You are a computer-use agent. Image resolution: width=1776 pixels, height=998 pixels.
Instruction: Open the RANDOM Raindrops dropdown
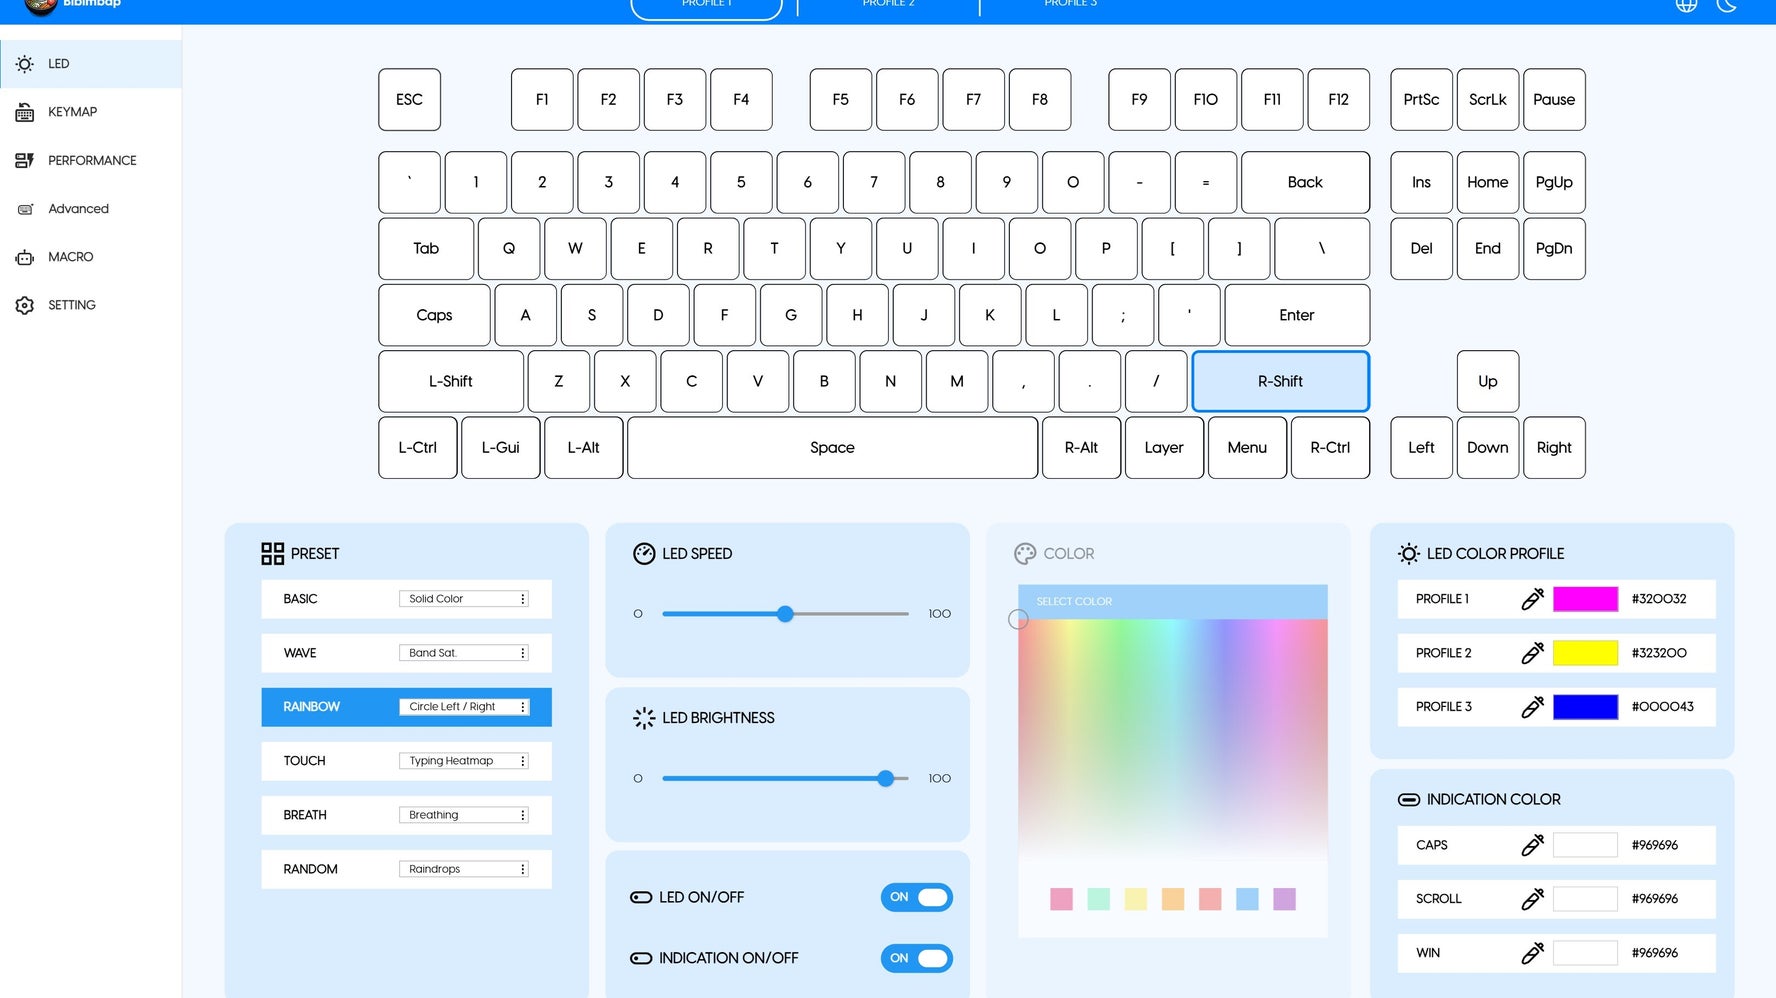coord(464,869)
